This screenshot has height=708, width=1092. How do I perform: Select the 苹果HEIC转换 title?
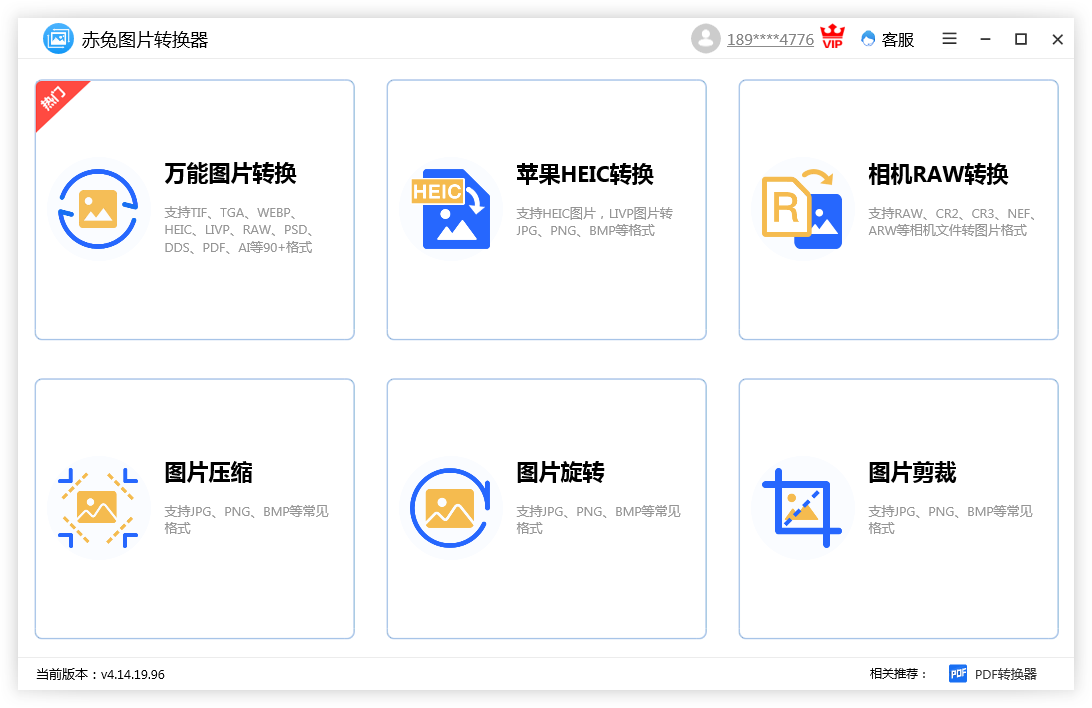click(x=585, y=174)
